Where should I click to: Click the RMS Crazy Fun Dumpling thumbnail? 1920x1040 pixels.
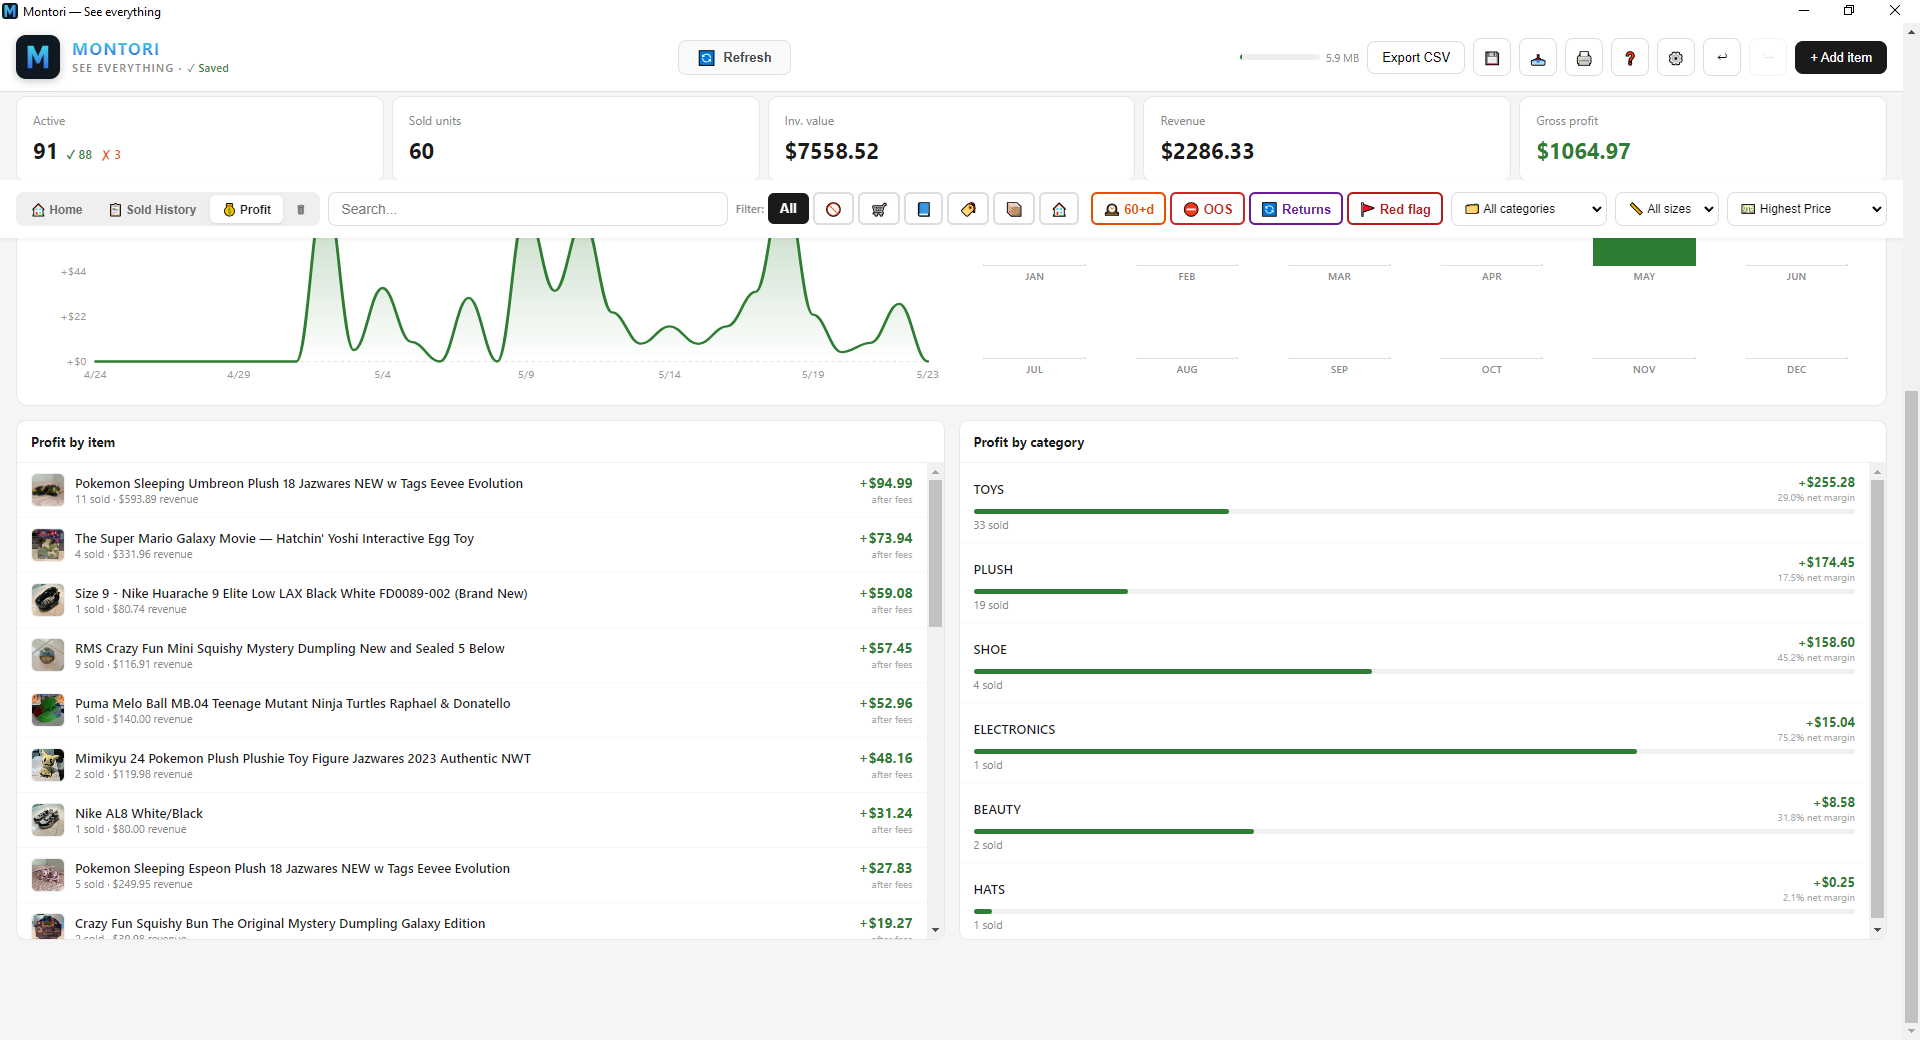point(48,655)
